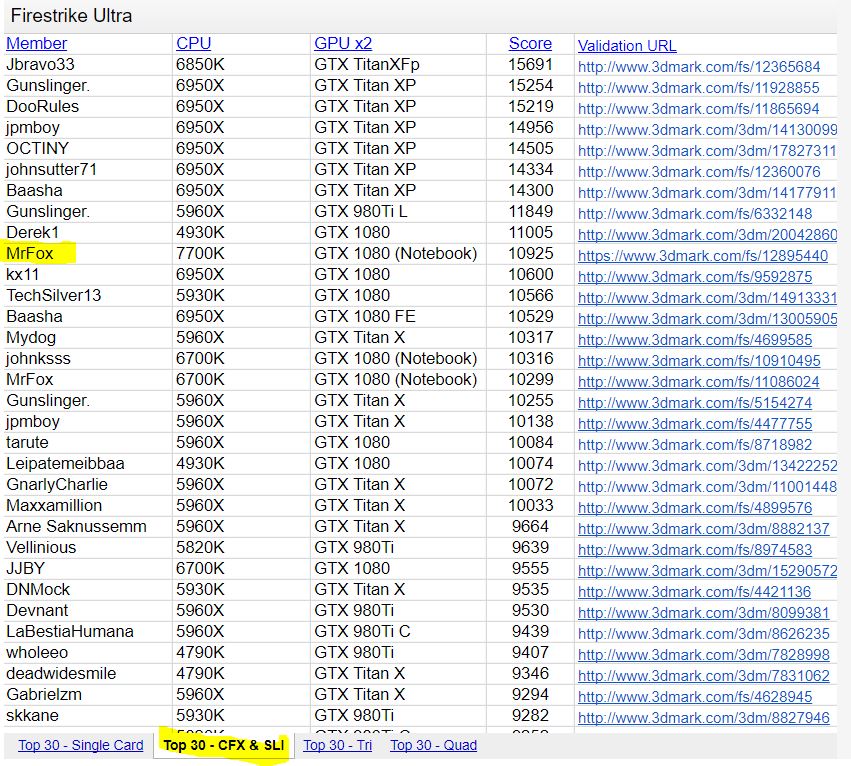This screenshot has width=851, height=766.
Task: Open JJBY validation link 3dm/15290572
Action: [708, 571]
